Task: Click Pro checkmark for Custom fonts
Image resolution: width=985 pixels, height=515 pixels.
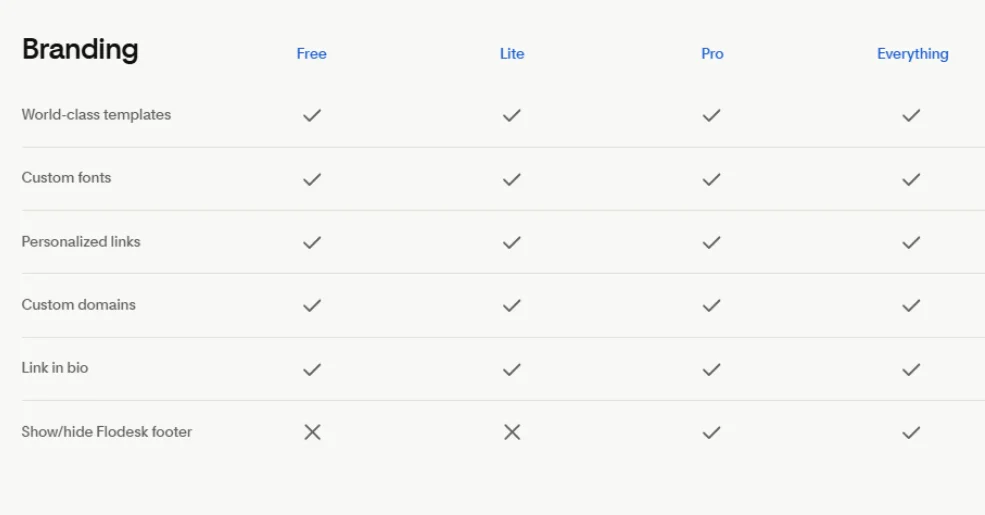Action: point(711,179)
